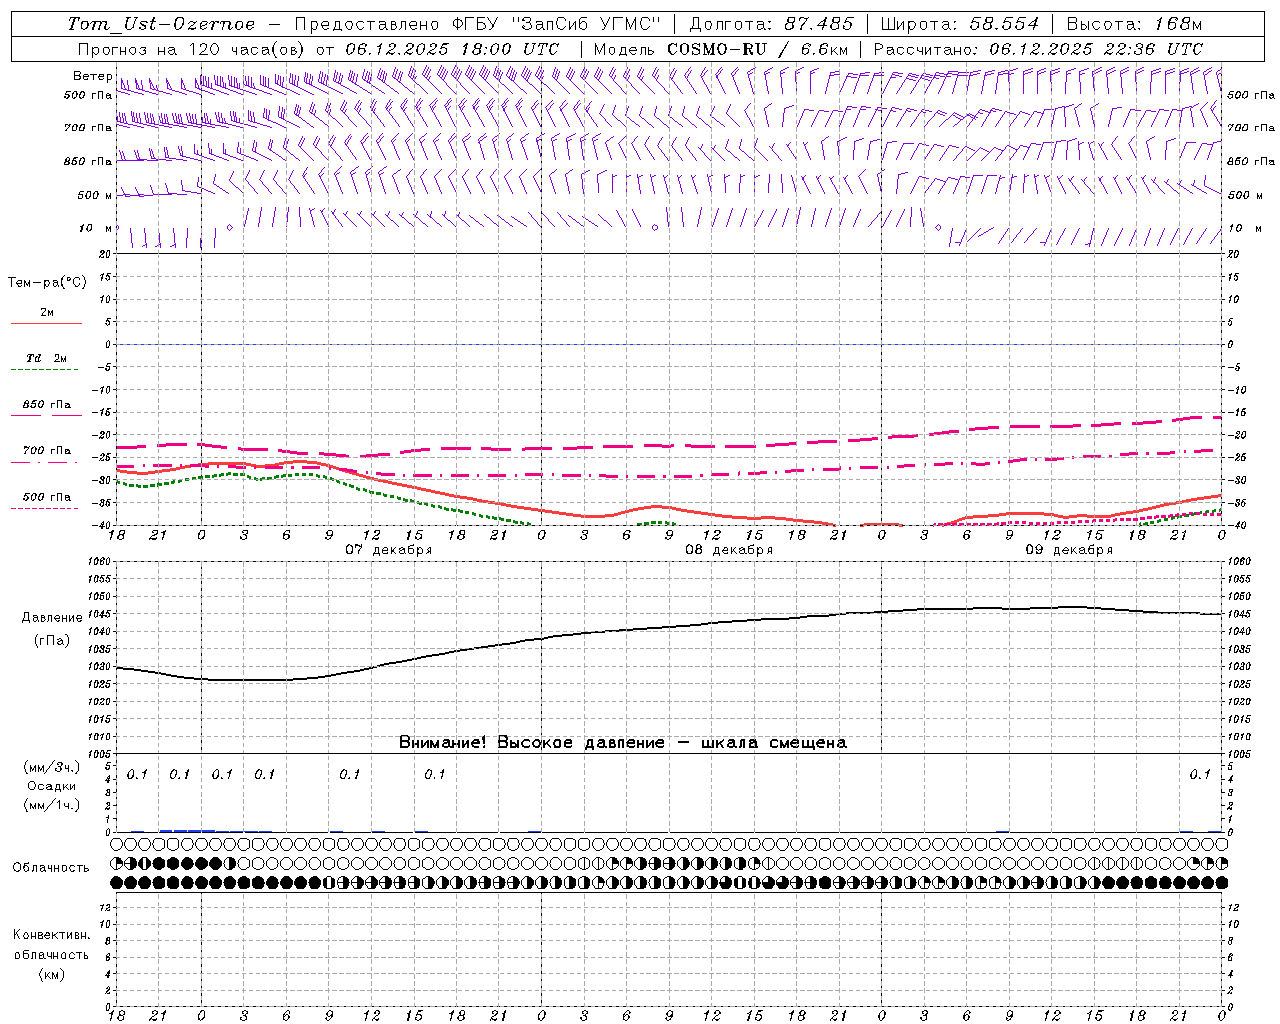Click the Конвективн. облачность label
The image size is (1280, 1024).
(x=52, y=945)
